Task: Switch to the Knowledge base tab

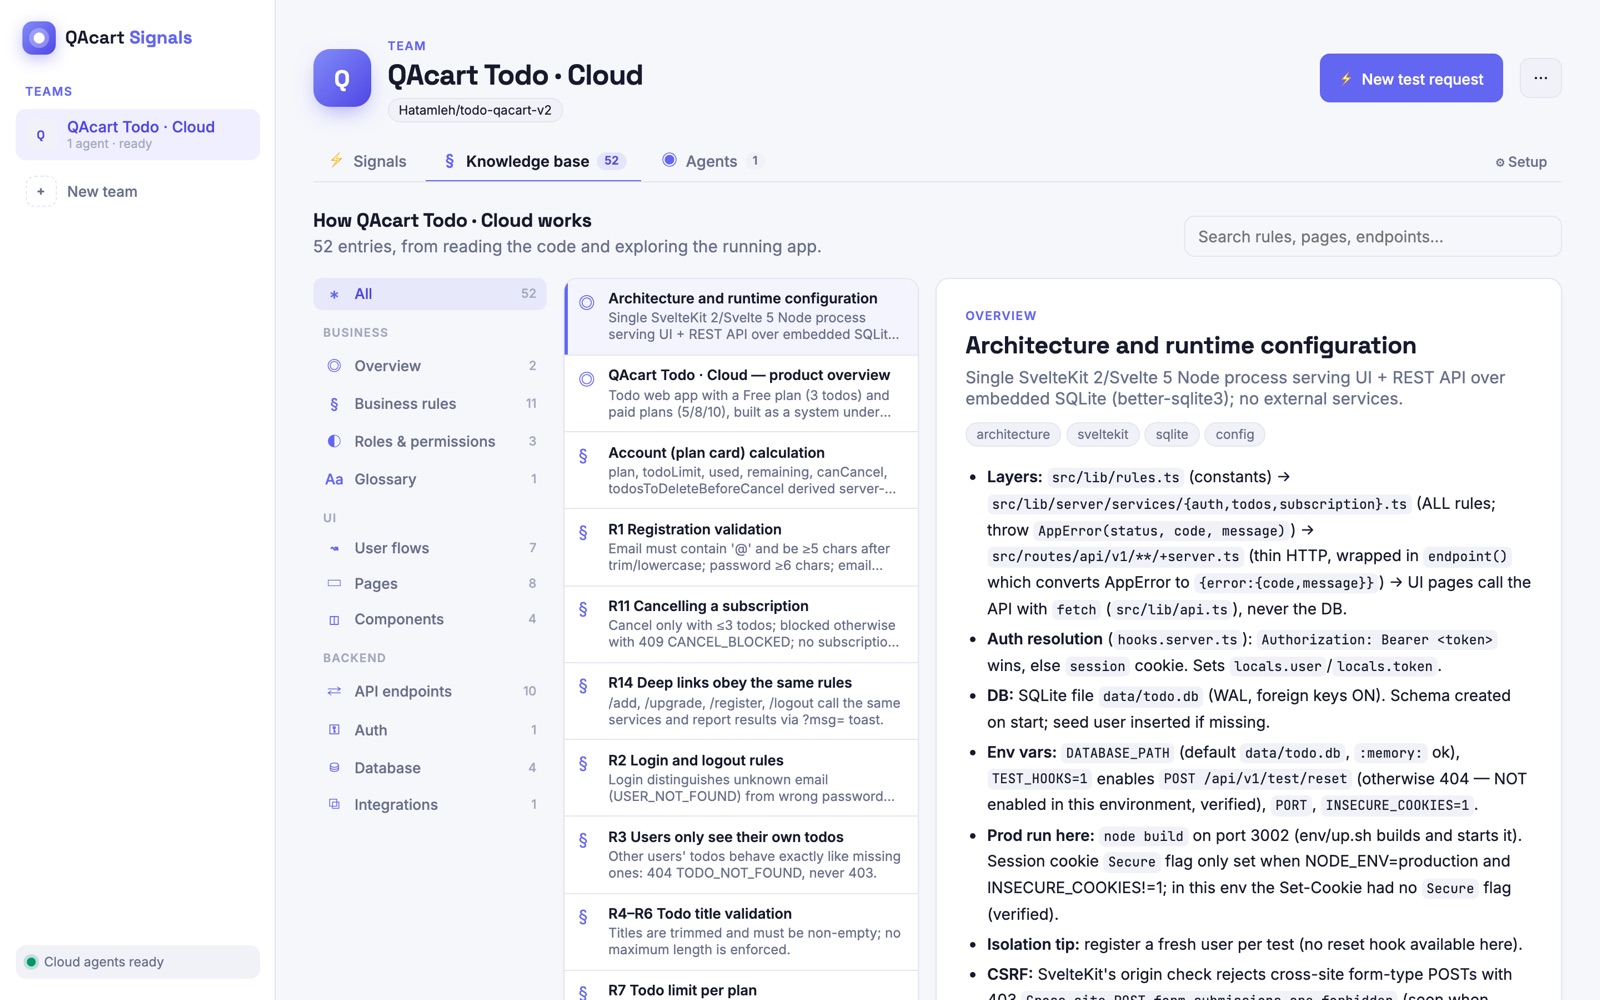Action: pyautogui.click(x=533, y=161)
